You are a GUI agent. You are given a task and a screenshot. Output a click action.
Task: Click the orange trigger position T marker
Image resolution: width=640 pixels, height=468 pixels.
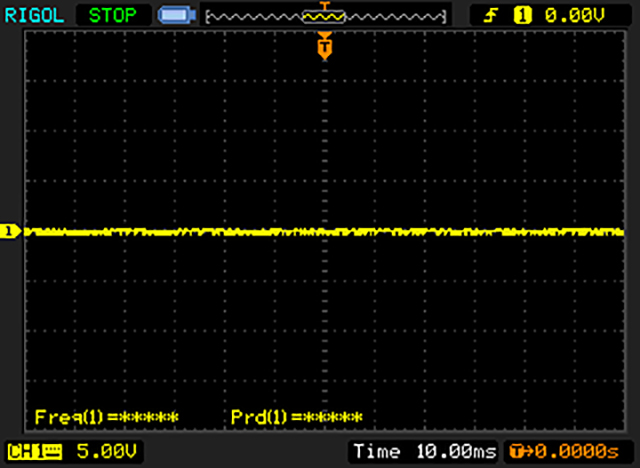(x=324, y=46)
